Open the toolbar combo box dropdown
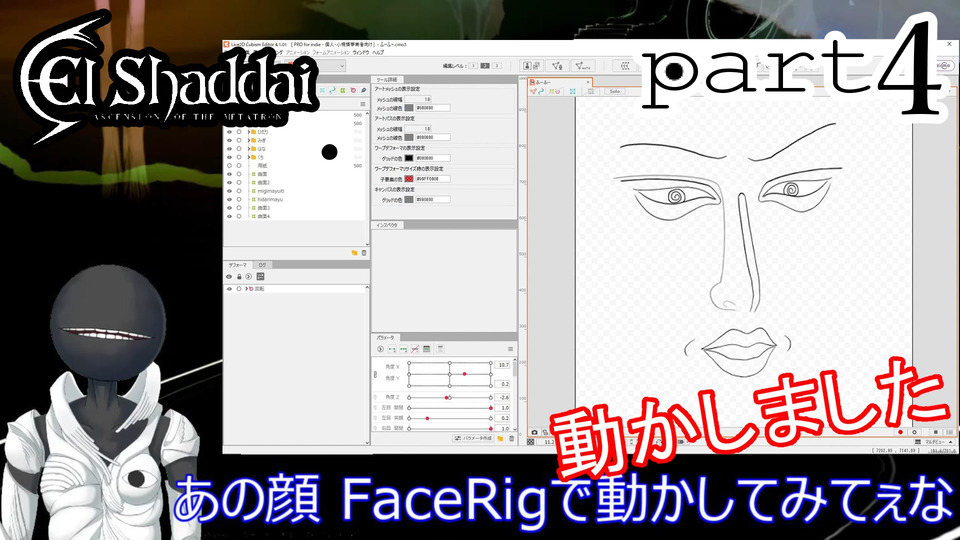Viewport: 960px width, 540px height. tap(342, 66)
